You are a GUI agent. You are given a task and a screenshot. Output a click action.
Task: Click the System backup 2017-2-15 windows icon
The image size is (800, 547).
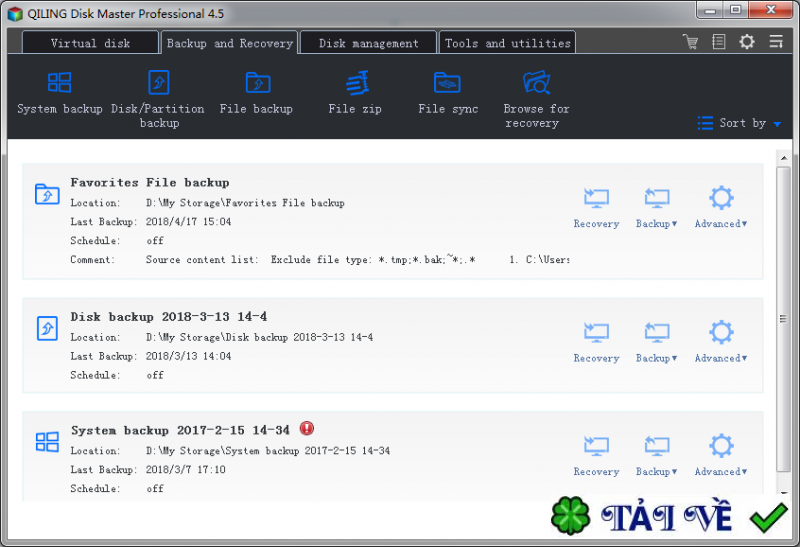[47, 442]
